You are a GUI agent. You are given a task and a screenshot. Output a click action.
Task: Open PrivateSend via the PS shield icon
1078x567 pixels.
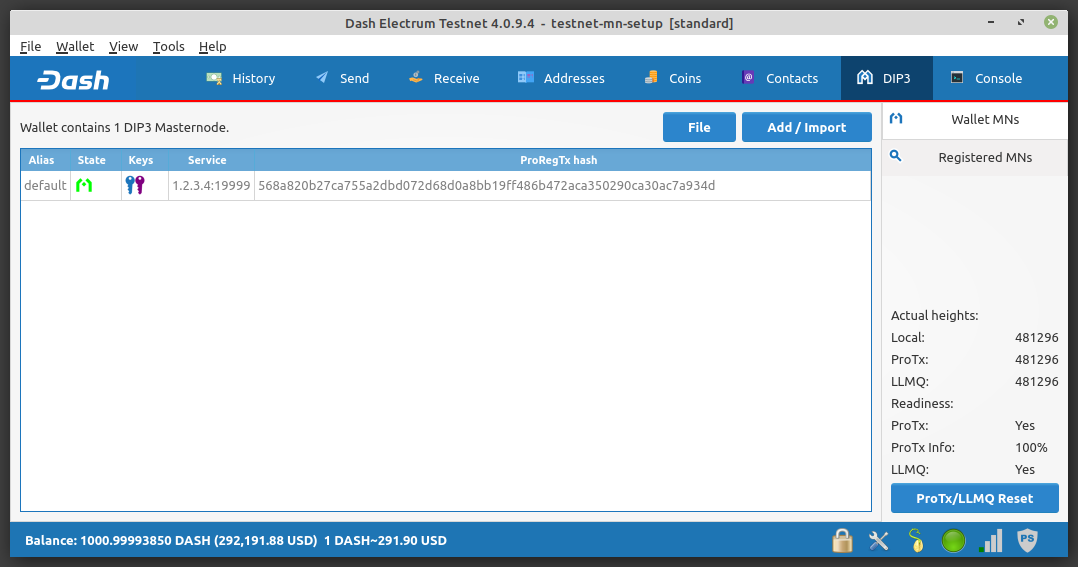pyautogui.click(x=1027, y=541)
